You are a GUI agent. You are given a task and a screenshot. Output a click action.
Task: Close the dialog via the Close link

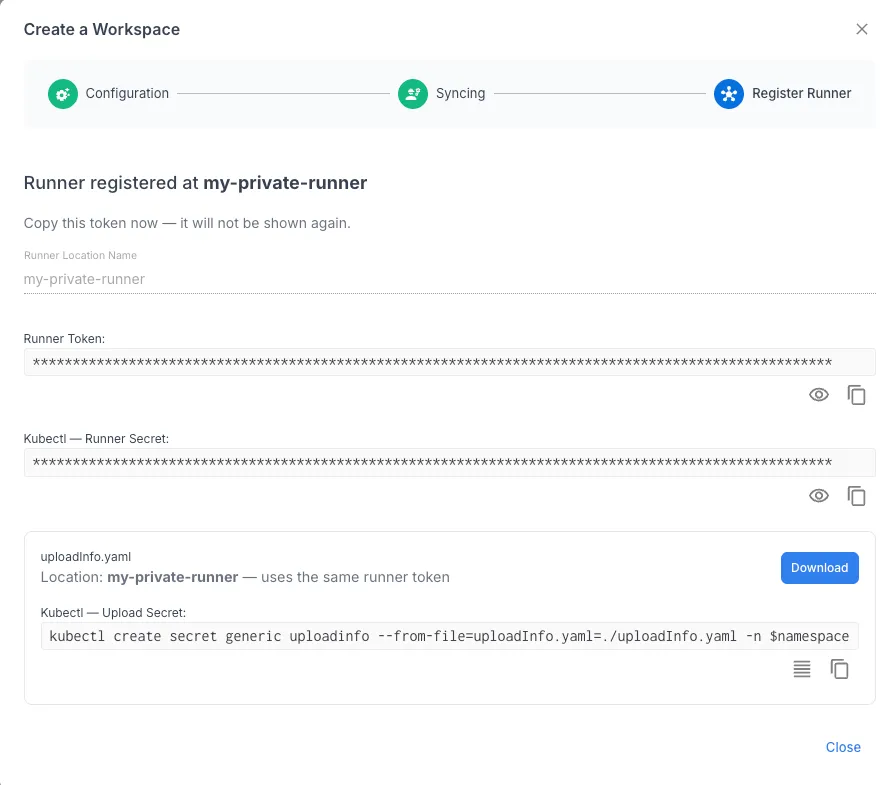(x=843, y=747)
